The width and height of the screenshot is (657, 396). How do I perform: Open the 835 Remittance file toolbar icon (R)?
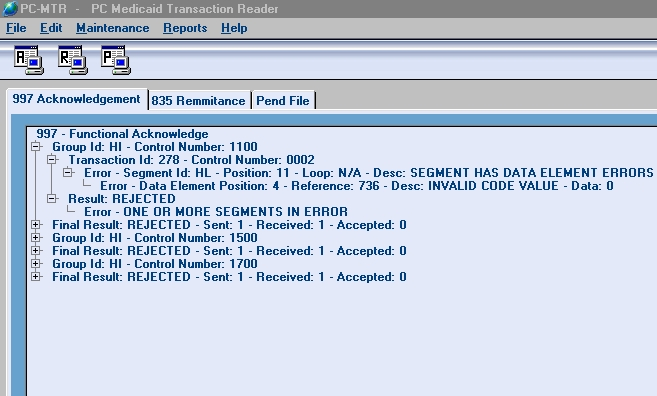73,60
